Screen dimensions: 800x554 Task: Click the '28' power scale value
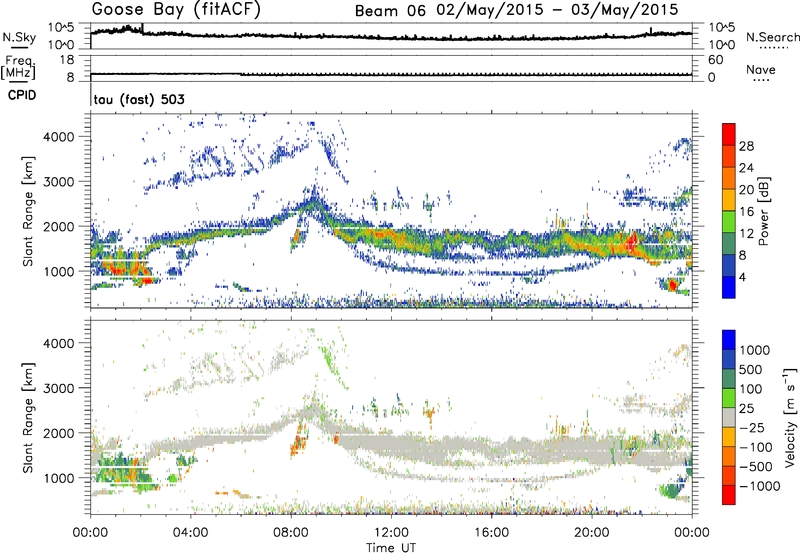point(746,146)
